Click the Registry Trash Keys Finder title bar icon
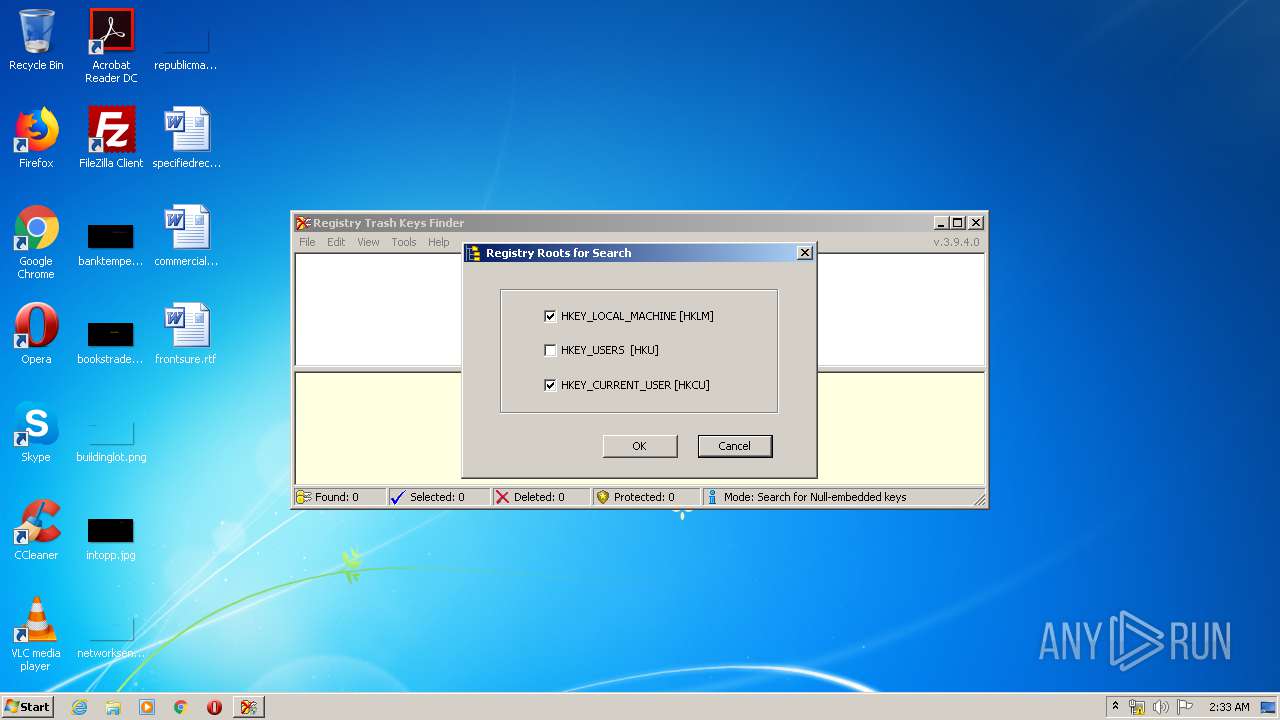Image resolution: width=1280 pixels, height=720 pixels. click(x=303, y=223)
